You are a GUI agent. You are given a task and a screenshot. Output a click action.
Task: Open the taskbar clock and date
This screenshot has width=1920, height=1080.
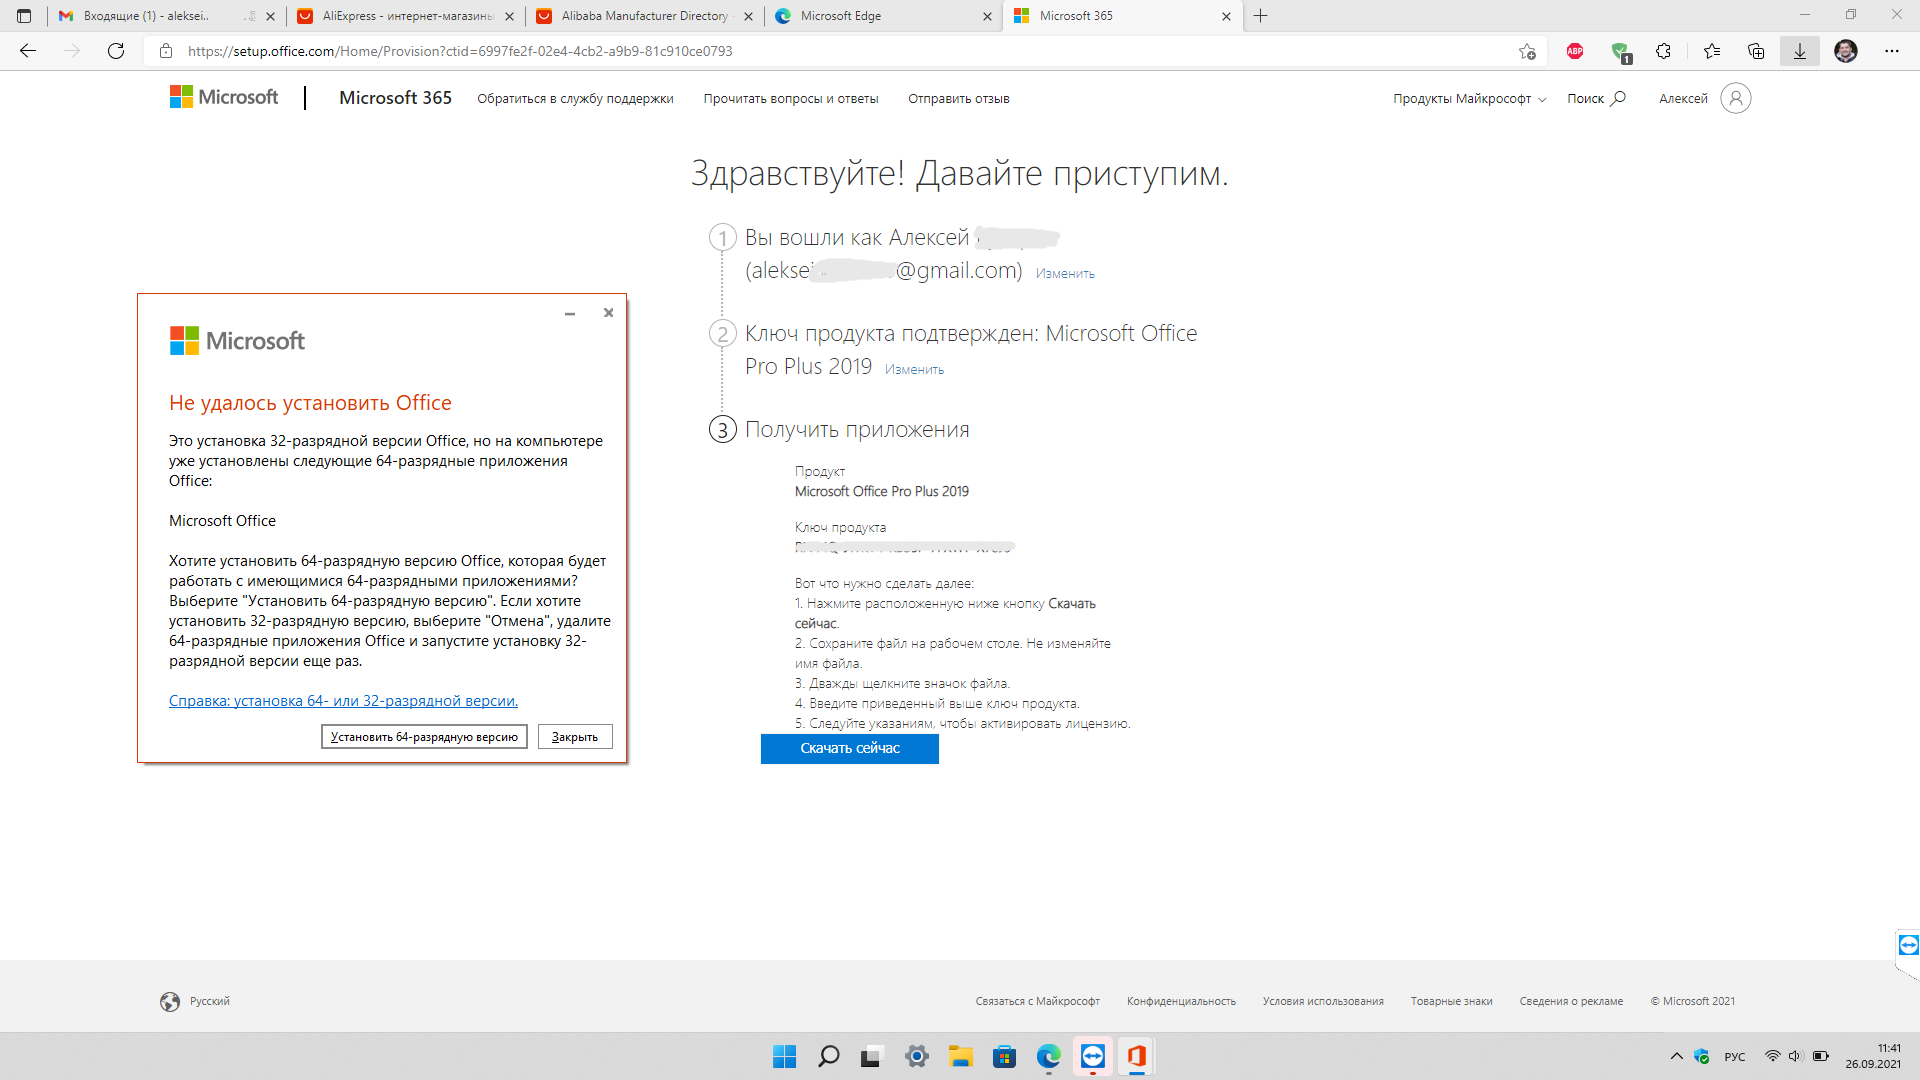tap(1874, 1056)
